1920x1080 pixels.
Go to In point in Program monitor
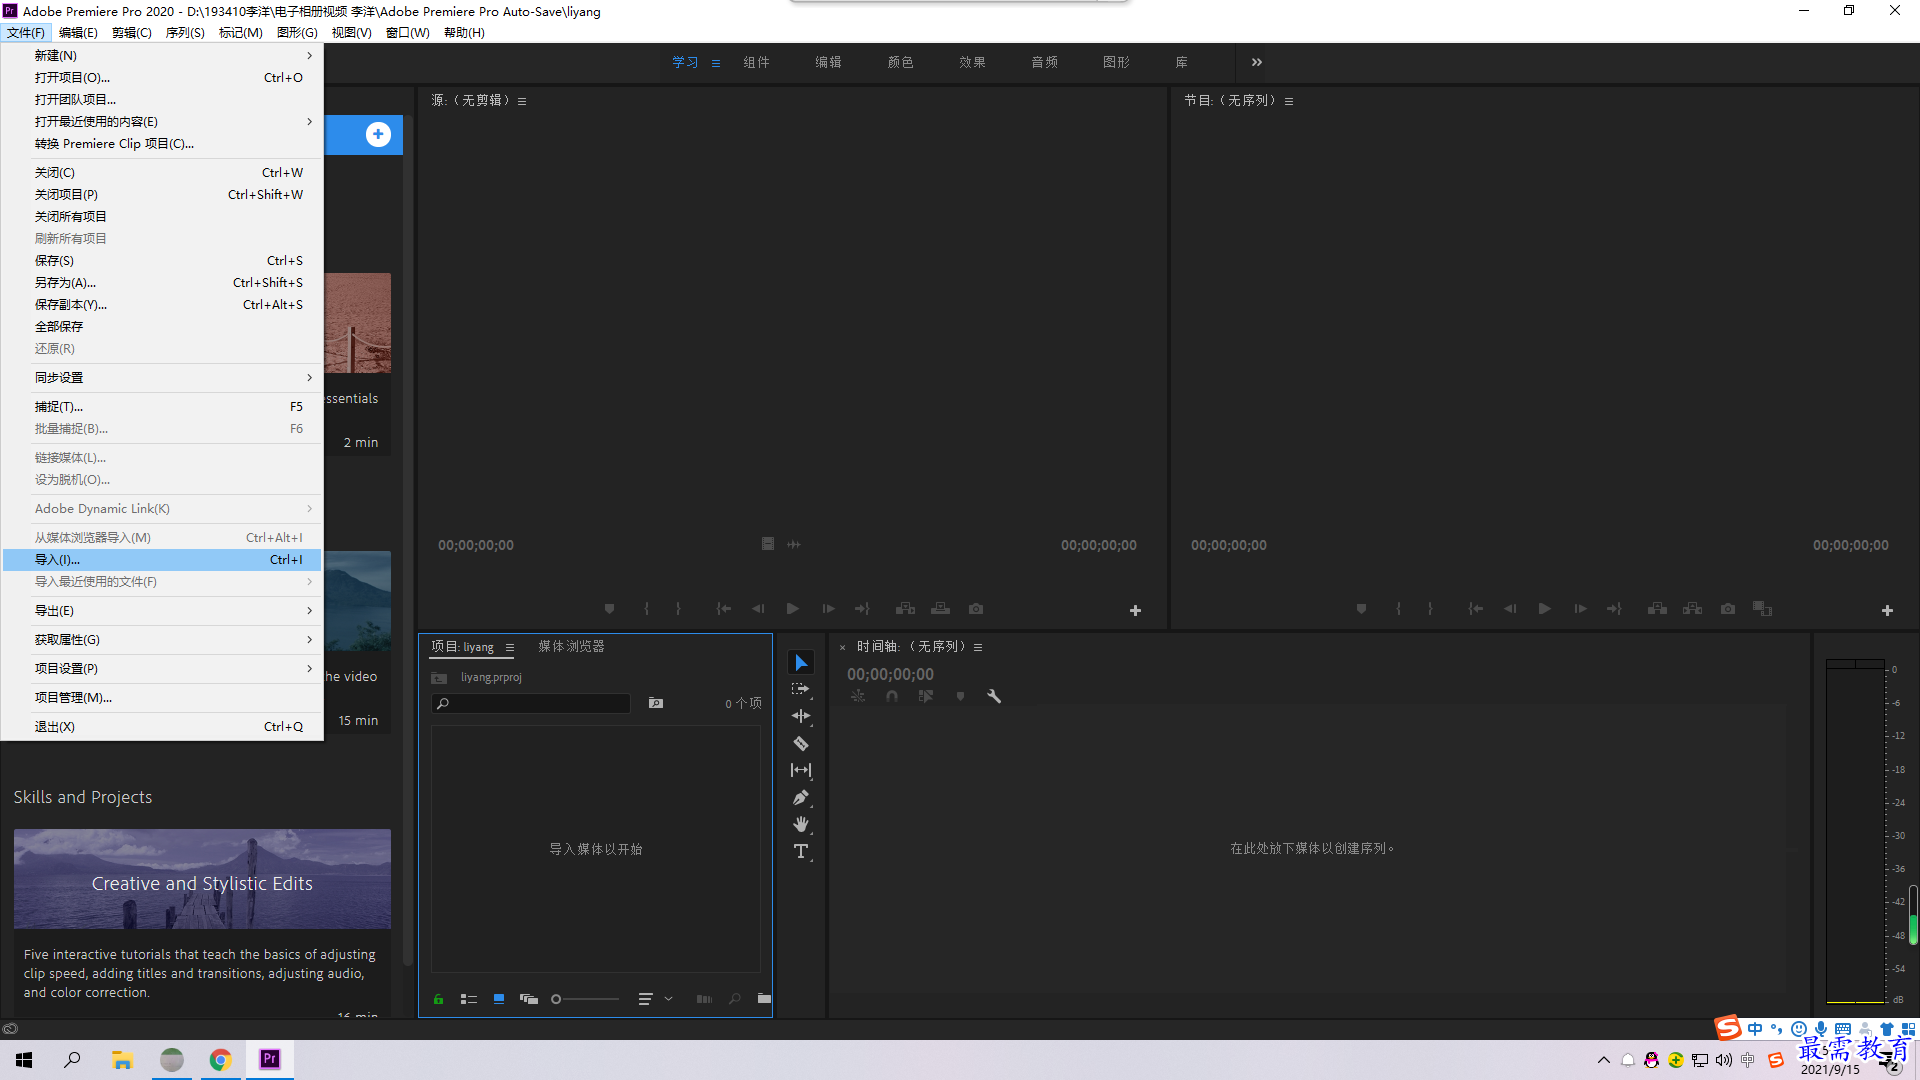1476,608
